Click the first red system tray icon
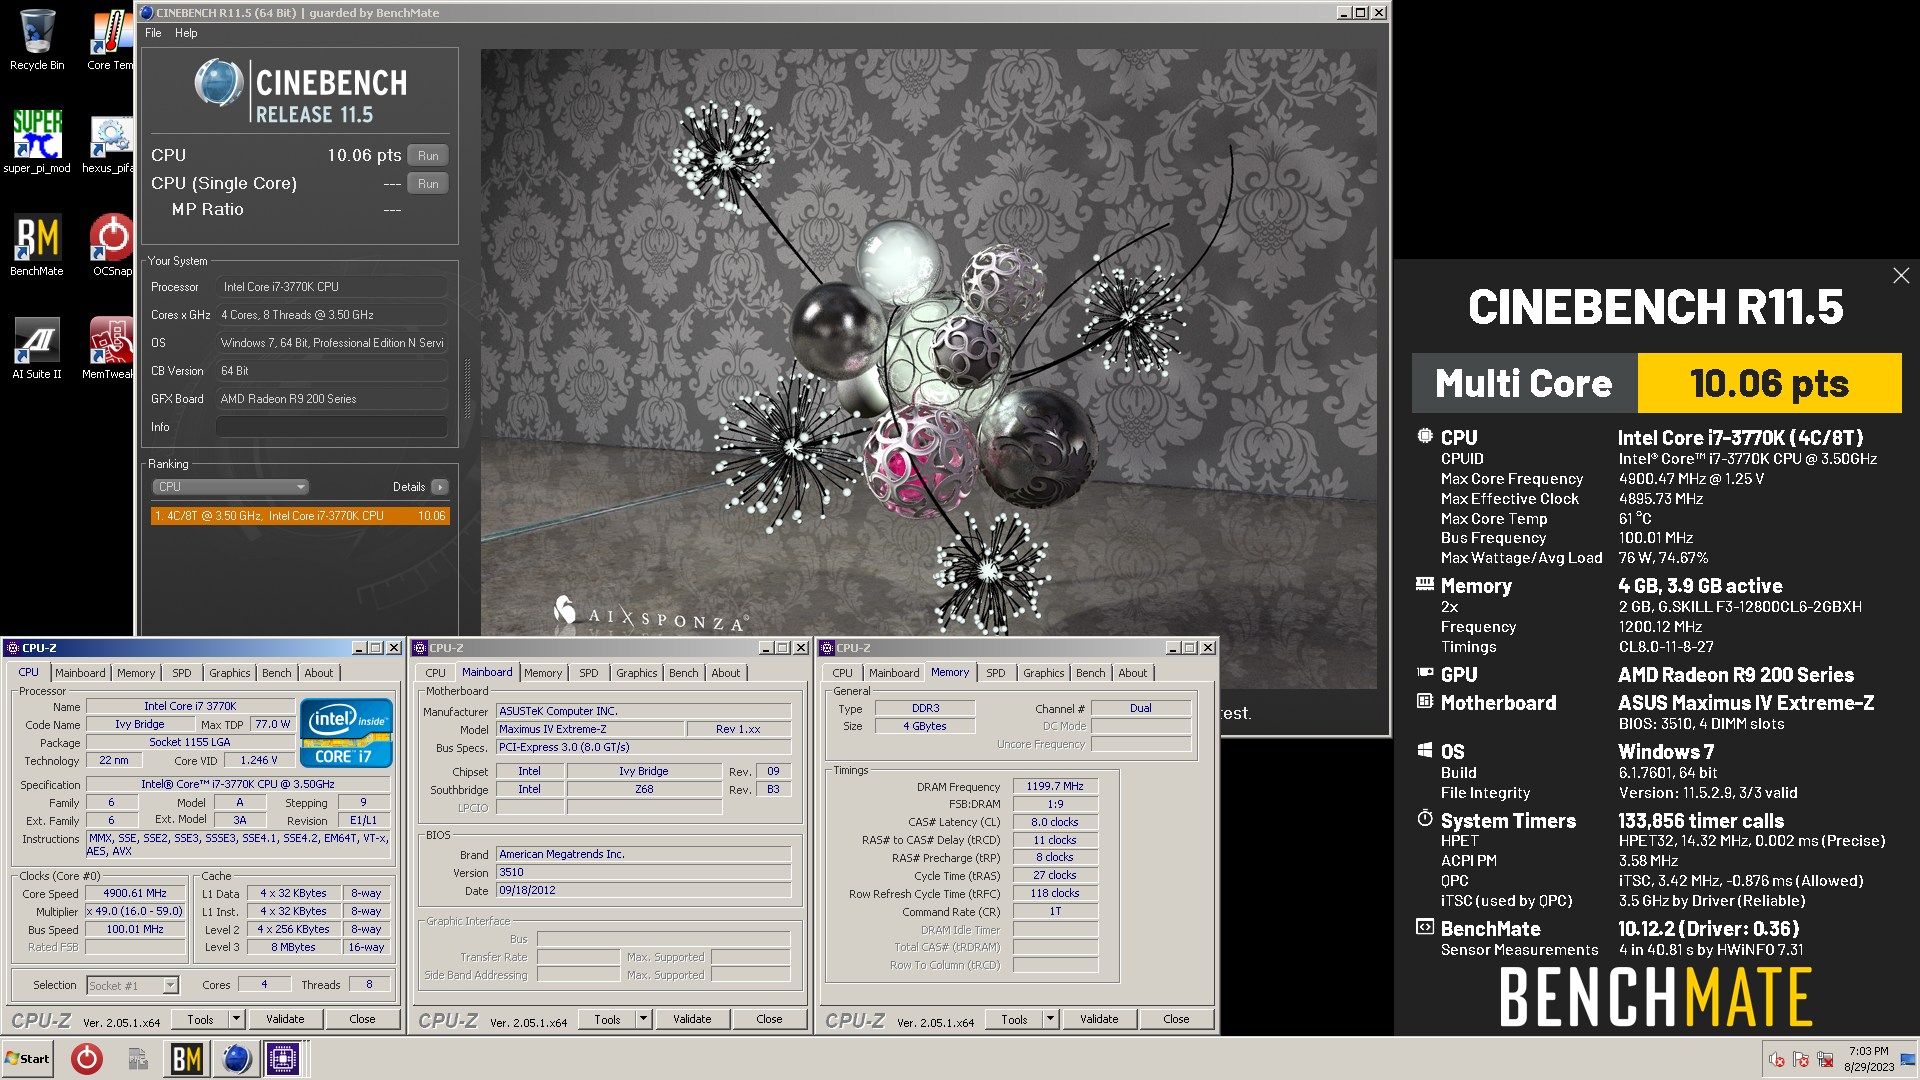Image resolution: width=1920 pixels, height=1080 pixels. pos(1777,1060)
